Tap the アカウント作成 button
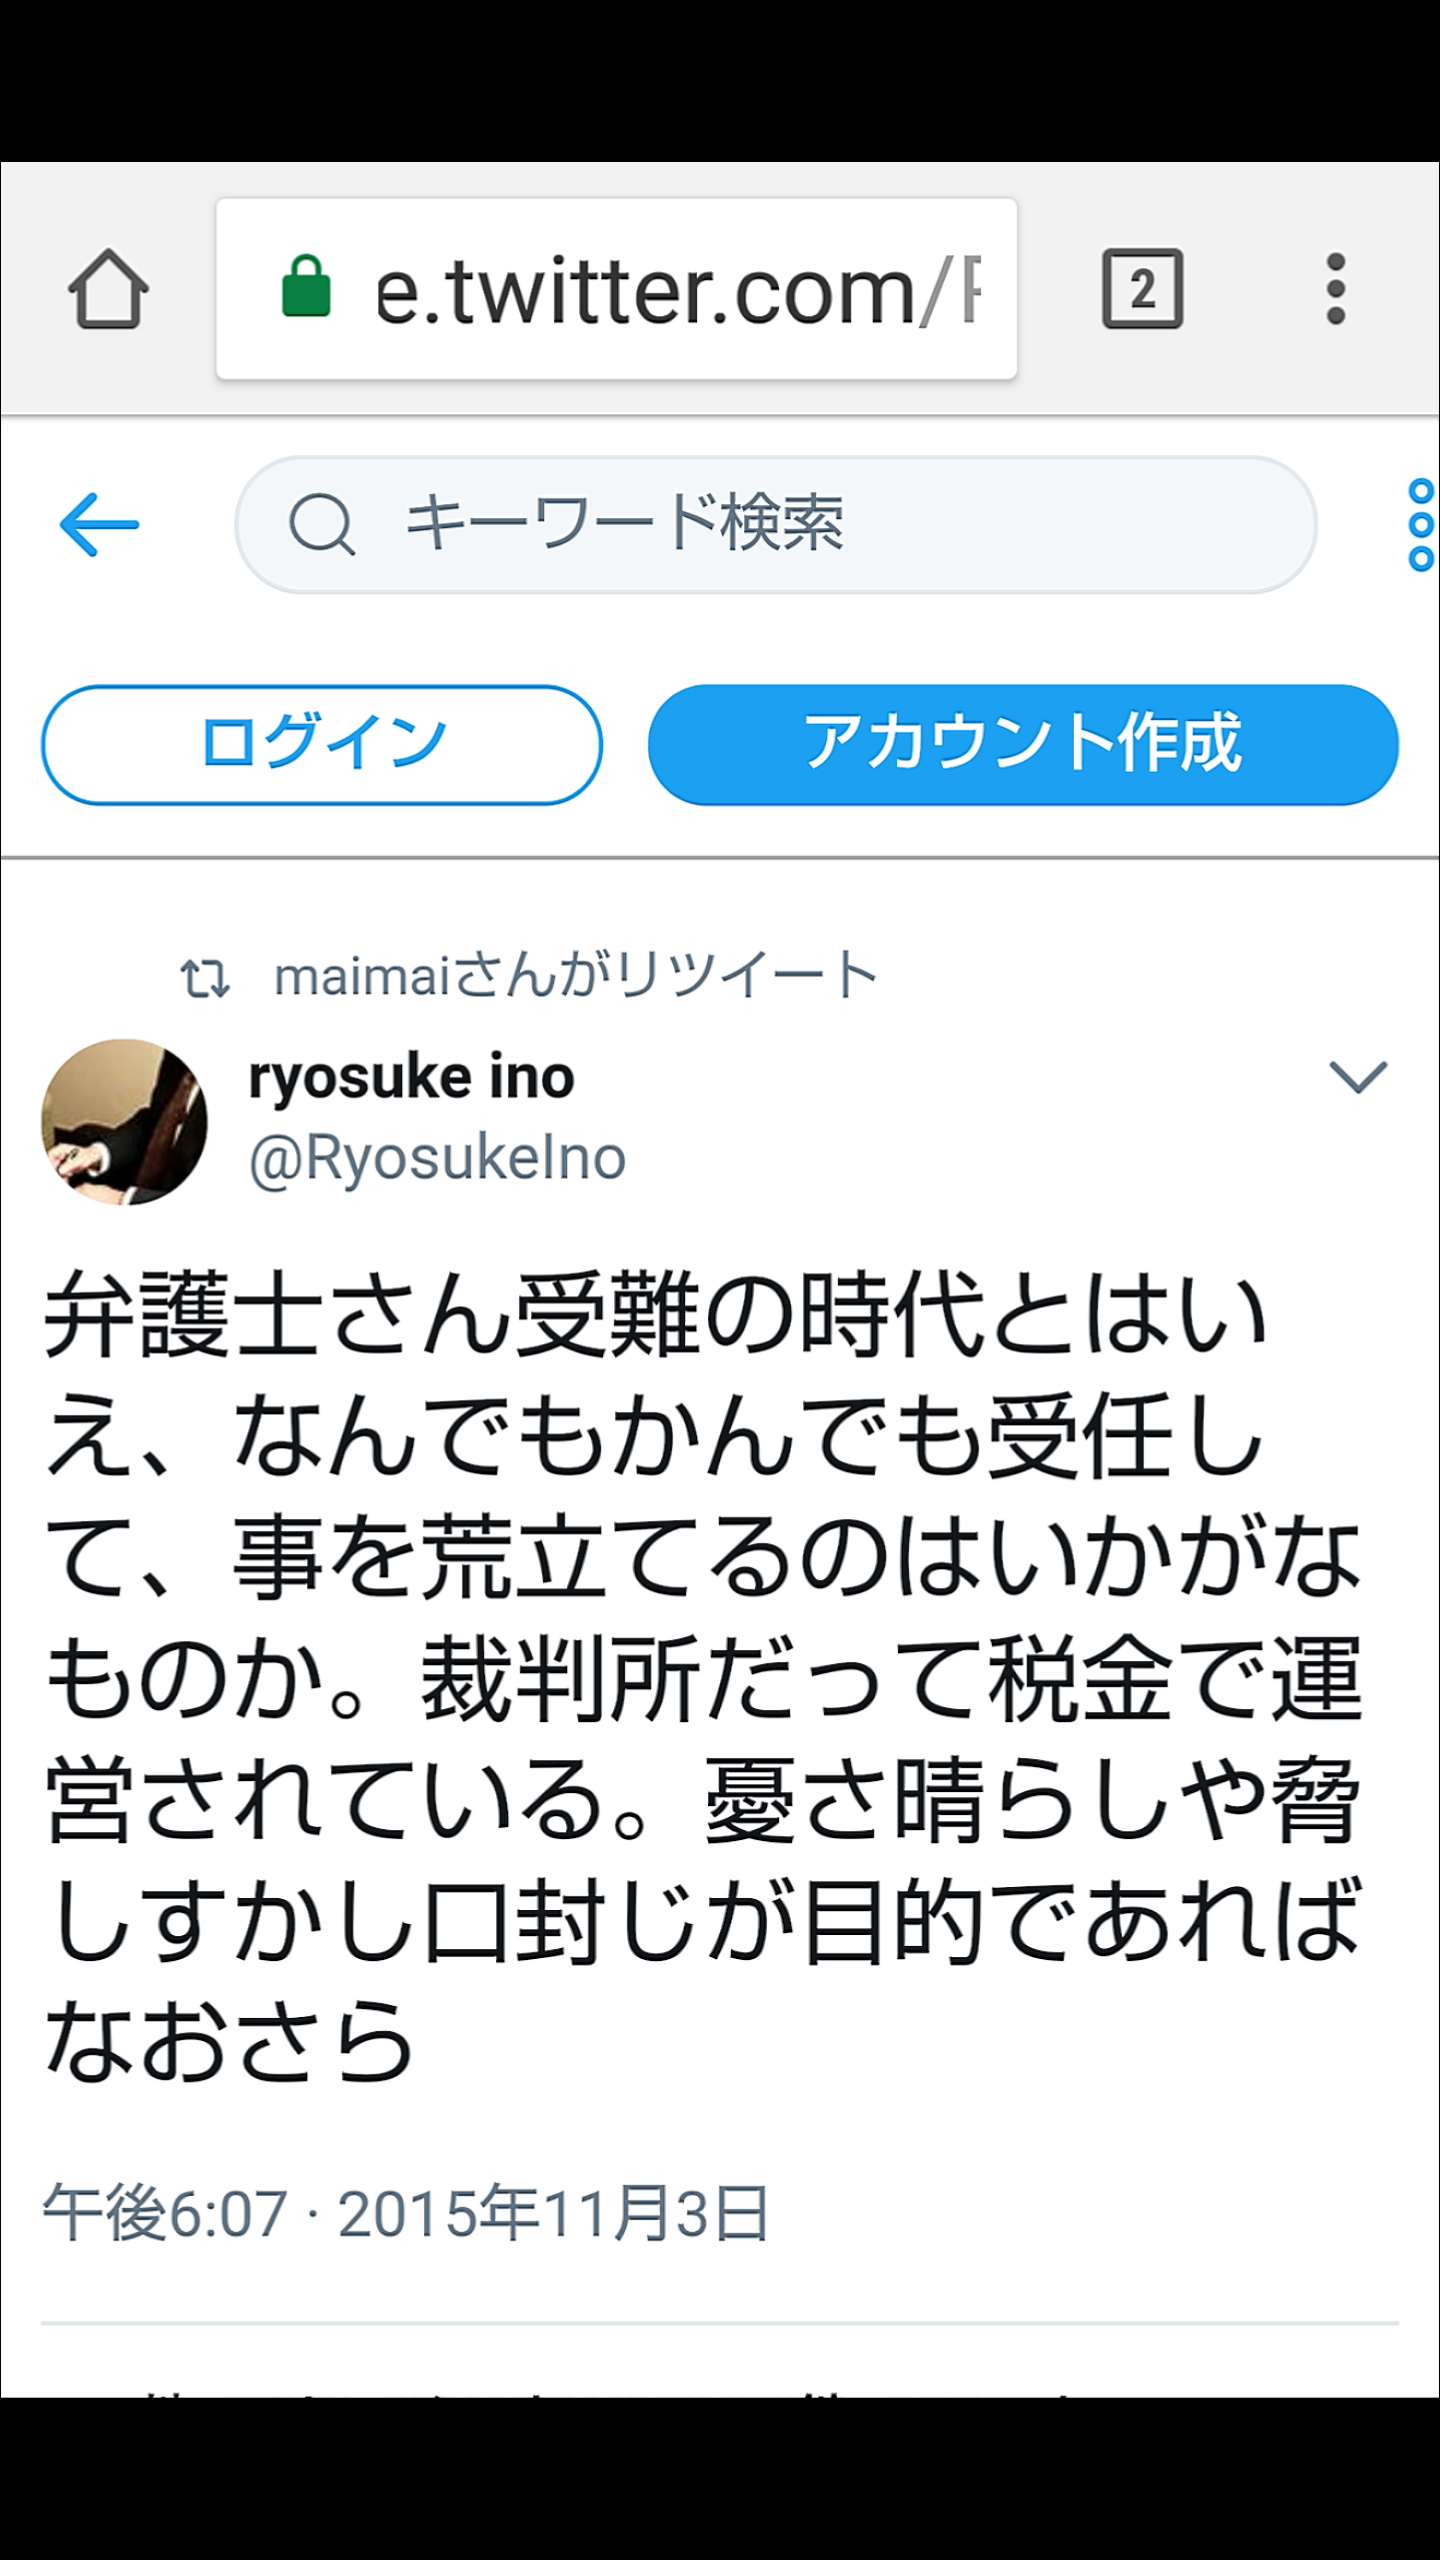The width and height of the screenshot is (1440, 2560). click(1022, 744)
